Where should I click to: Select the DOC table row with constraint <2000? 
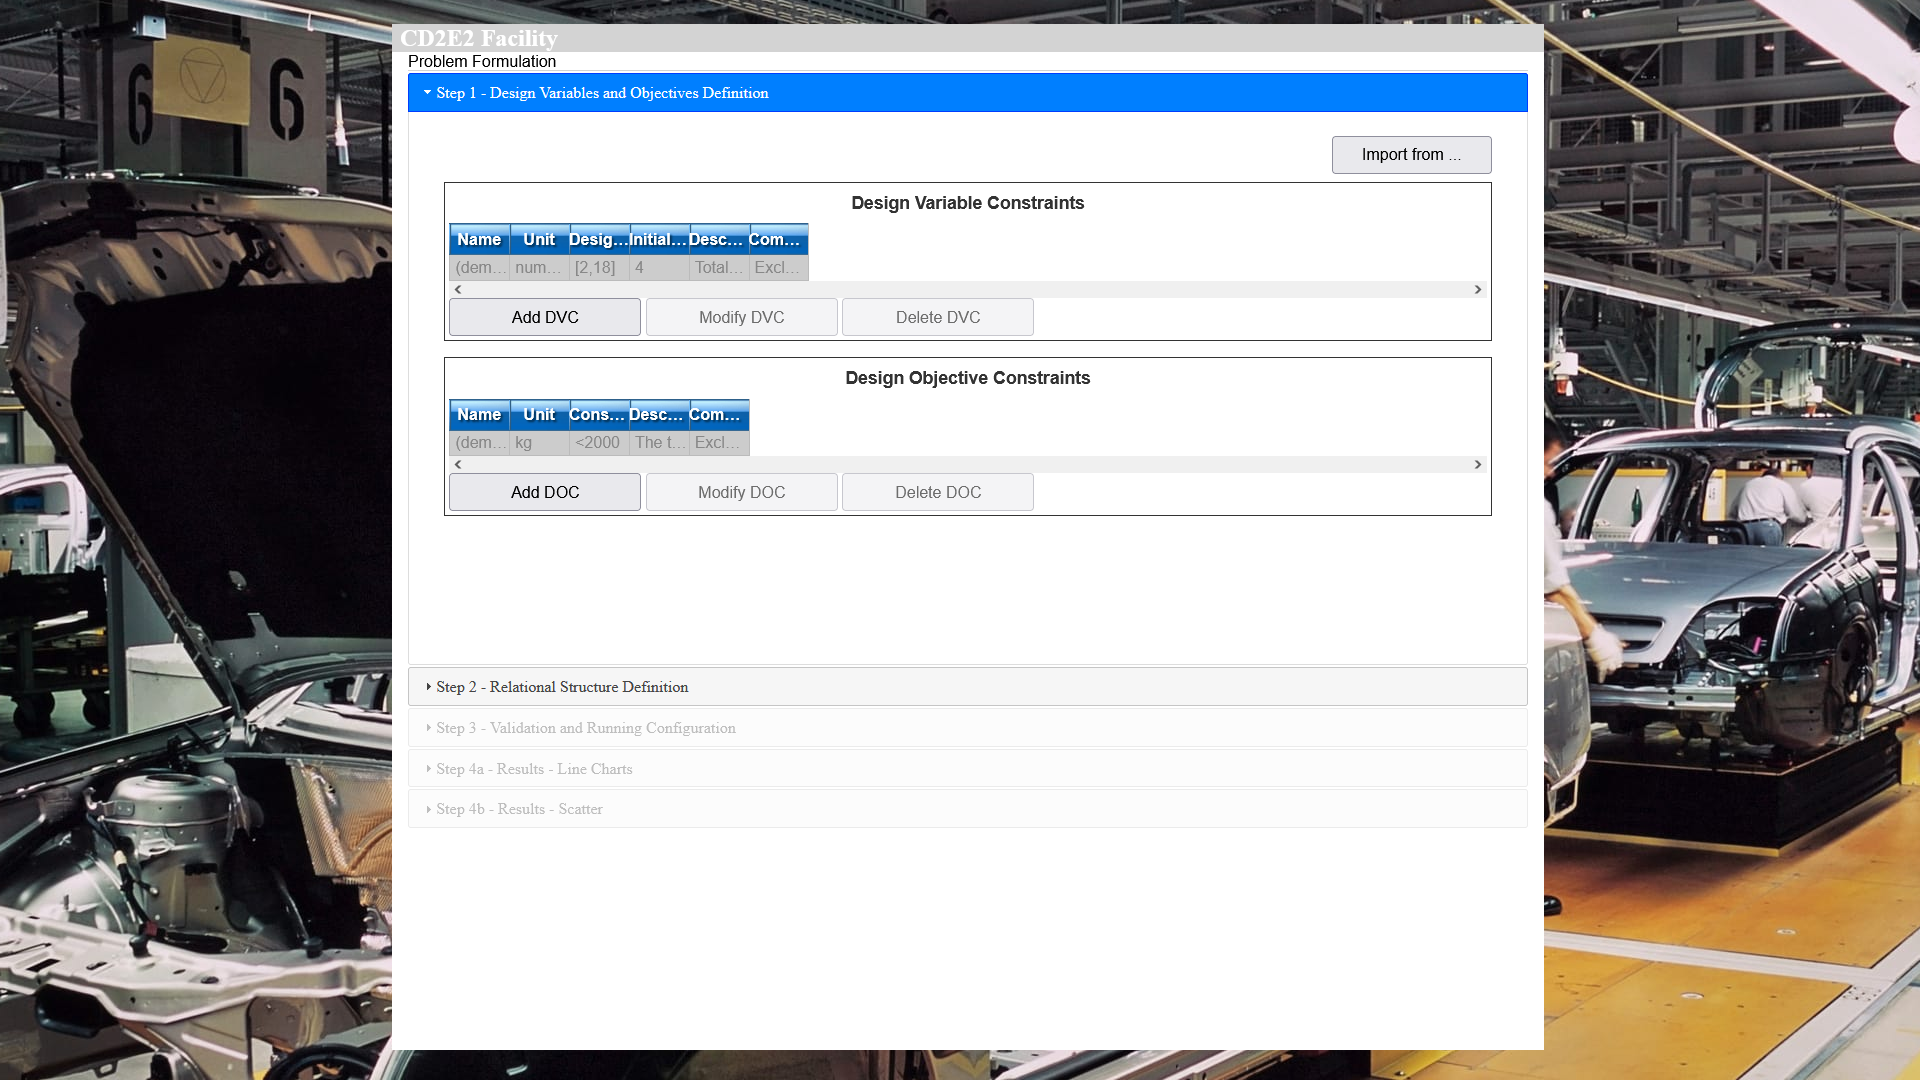[x=598, y=443]
